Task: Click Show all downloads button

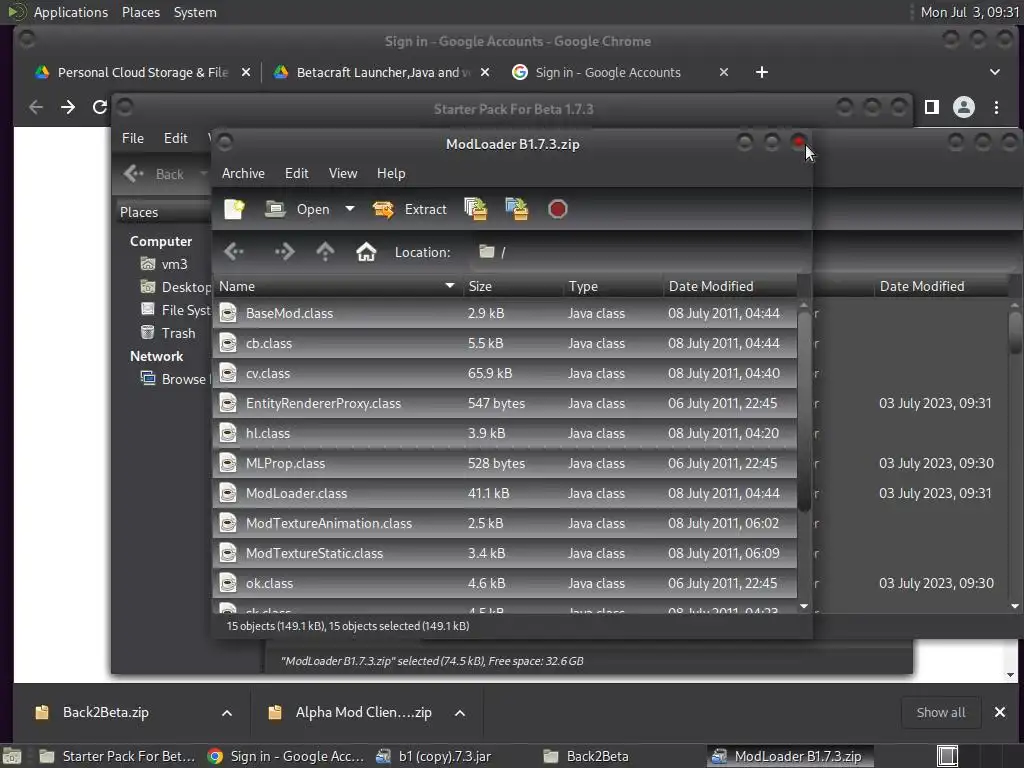Action: (x=941, y=712)
